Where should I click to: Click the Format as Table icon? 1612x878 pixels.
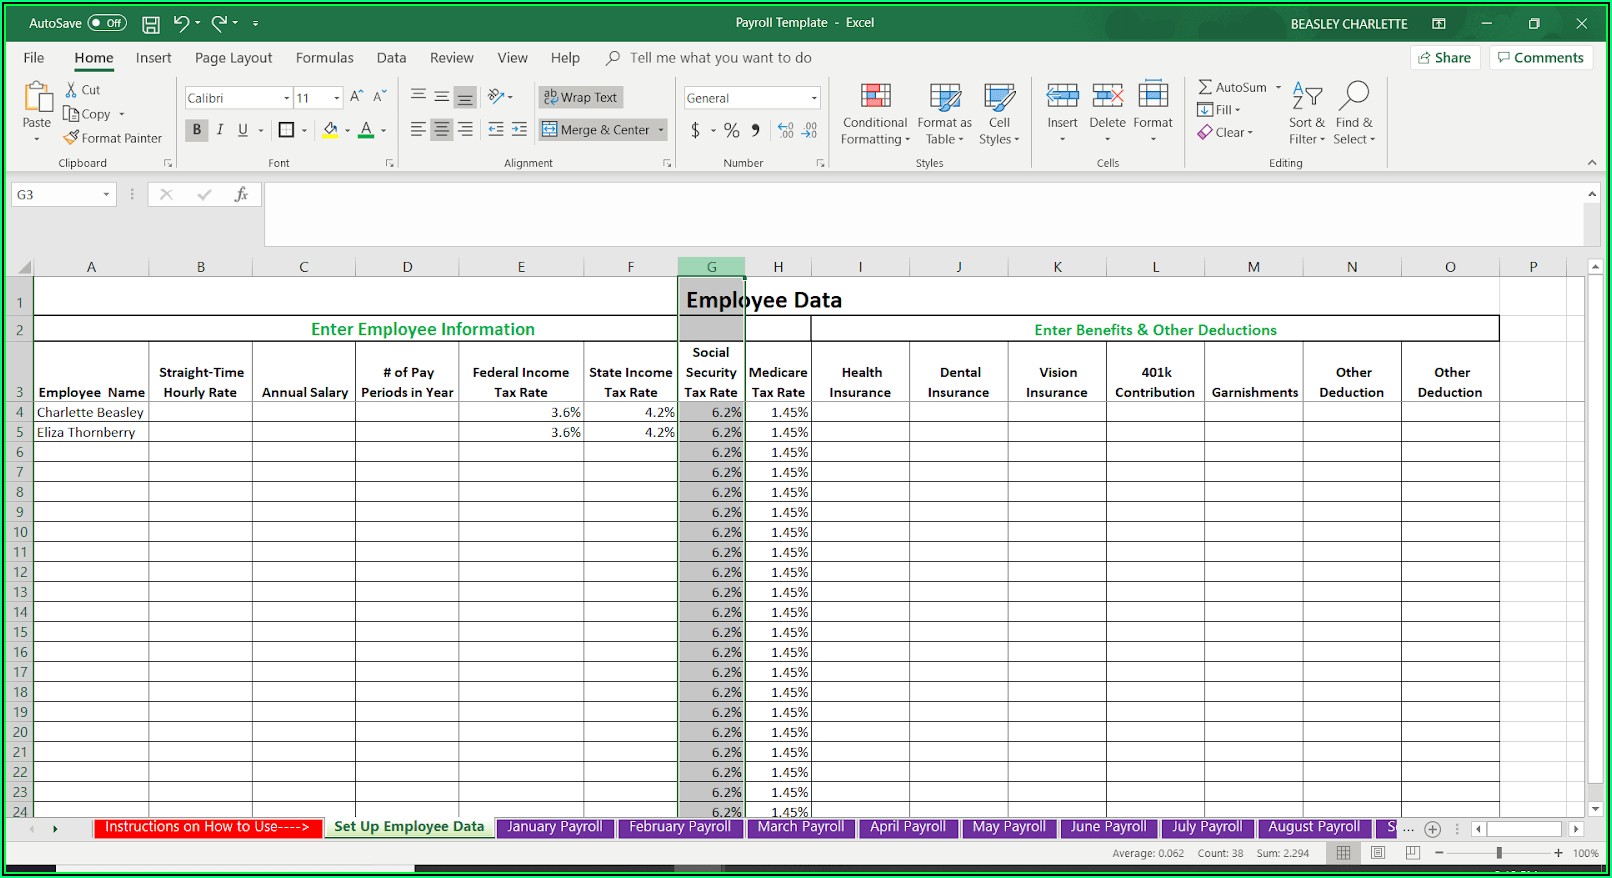[944, 113]
